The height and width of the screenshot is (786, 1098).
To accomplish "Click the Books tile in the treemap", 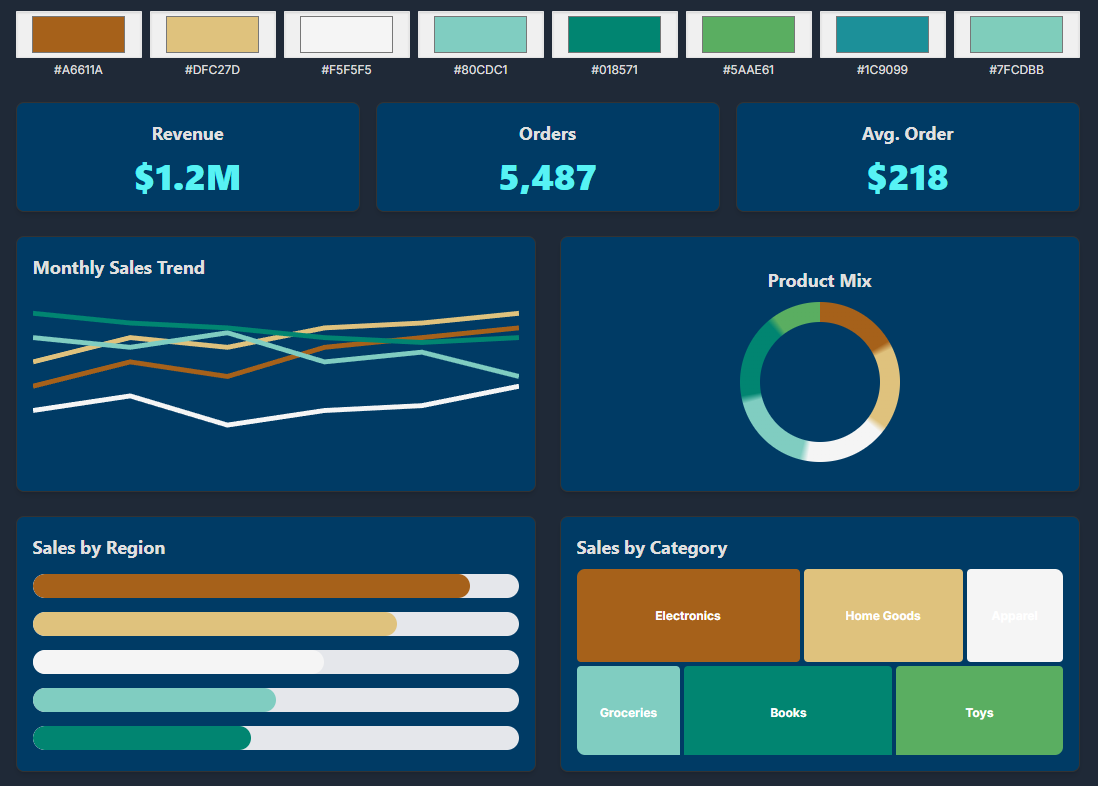I will pos(787,711).
